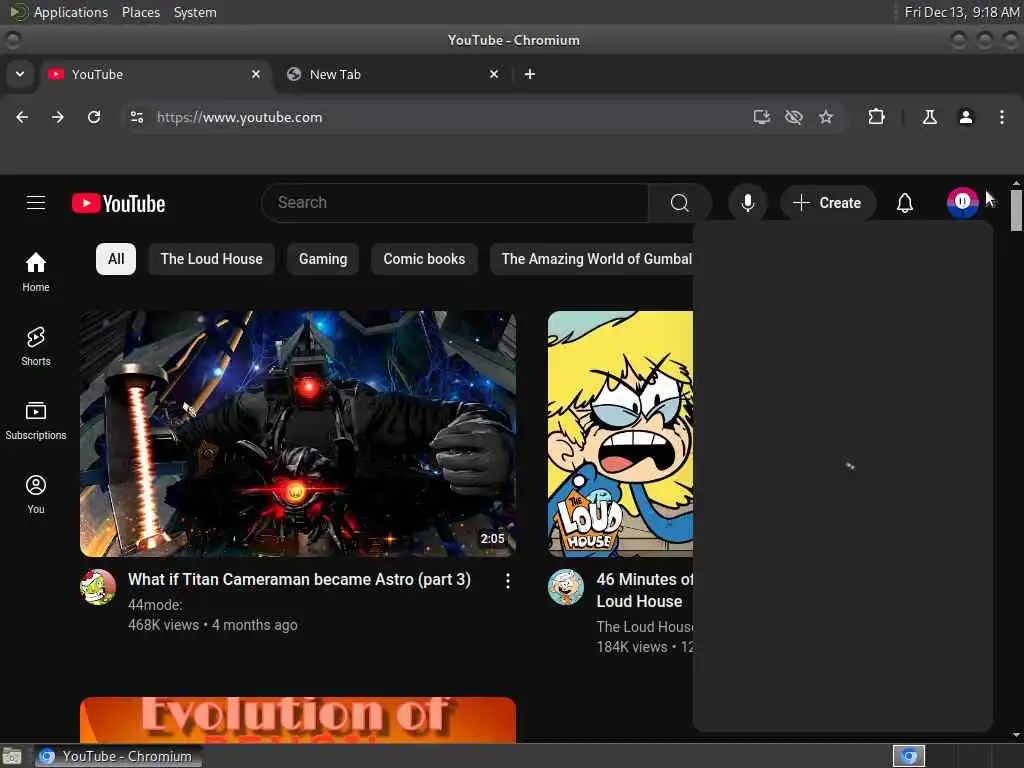The height and width of the screenshot is (768, 1024).
Task: Open a new tab with plus button
Action: [530, 74]
